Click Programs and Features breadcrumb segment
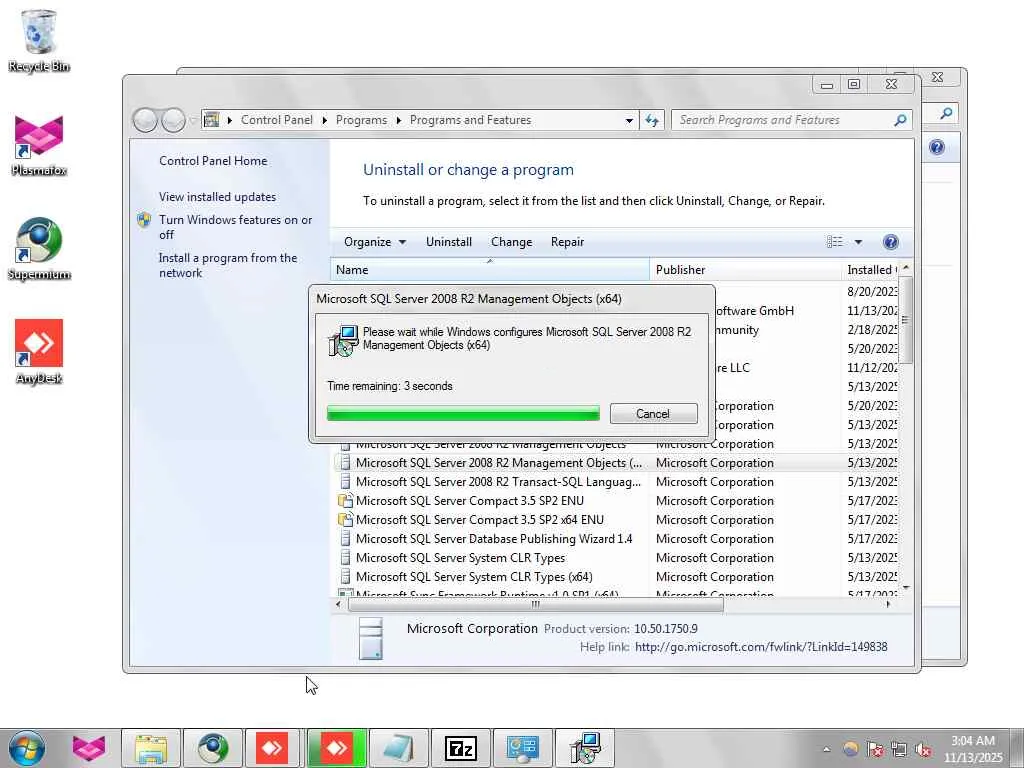 point(470,120)
